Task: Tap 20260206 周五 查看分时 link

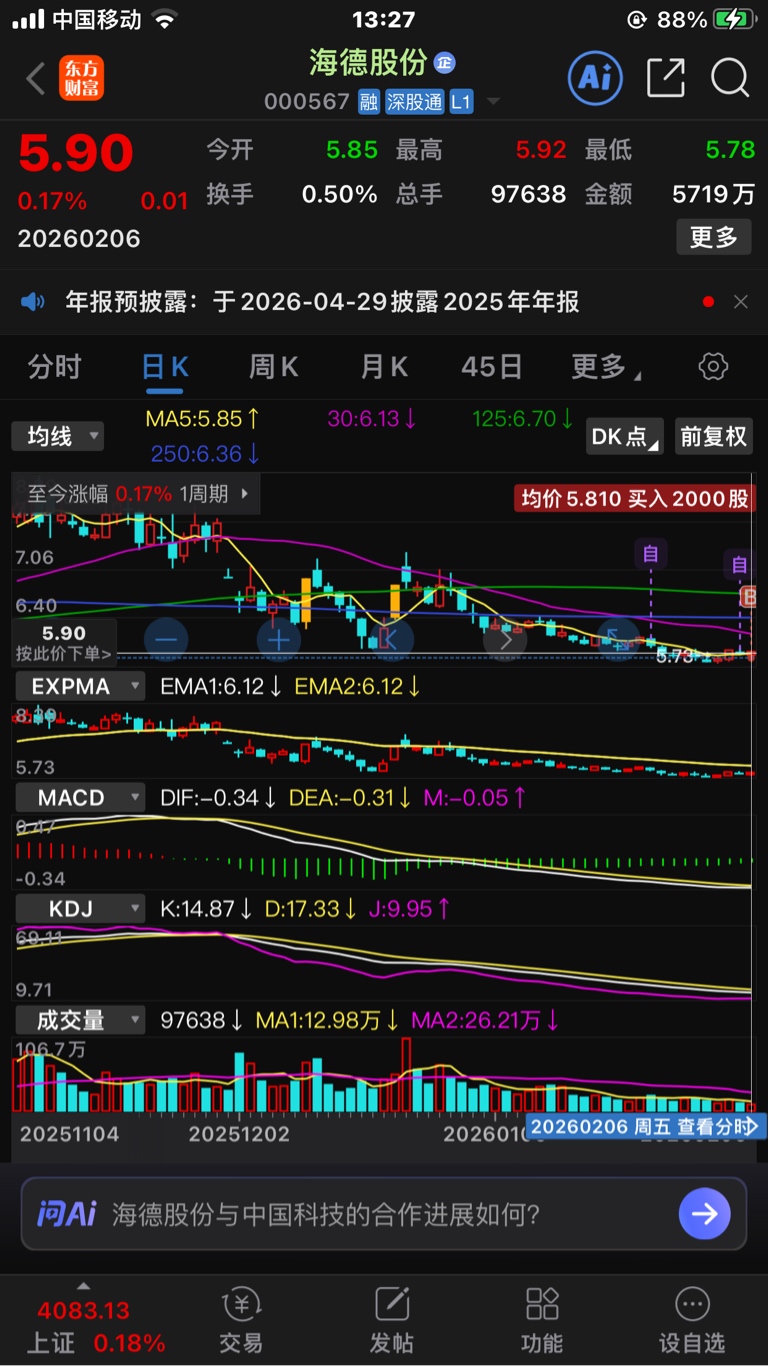Action: point(645,1126)
